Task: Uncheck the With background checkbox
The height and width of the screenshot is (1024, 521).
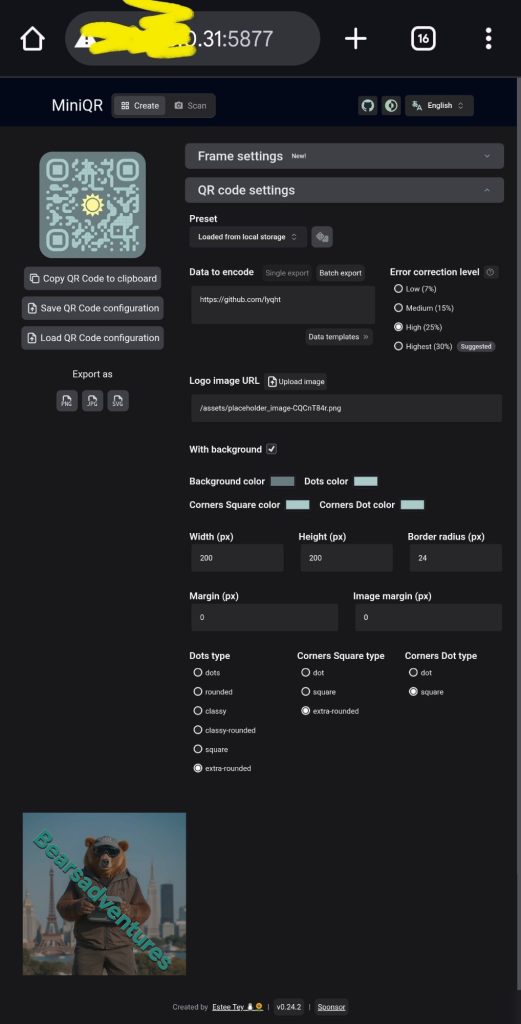Action: click(272, 449)
